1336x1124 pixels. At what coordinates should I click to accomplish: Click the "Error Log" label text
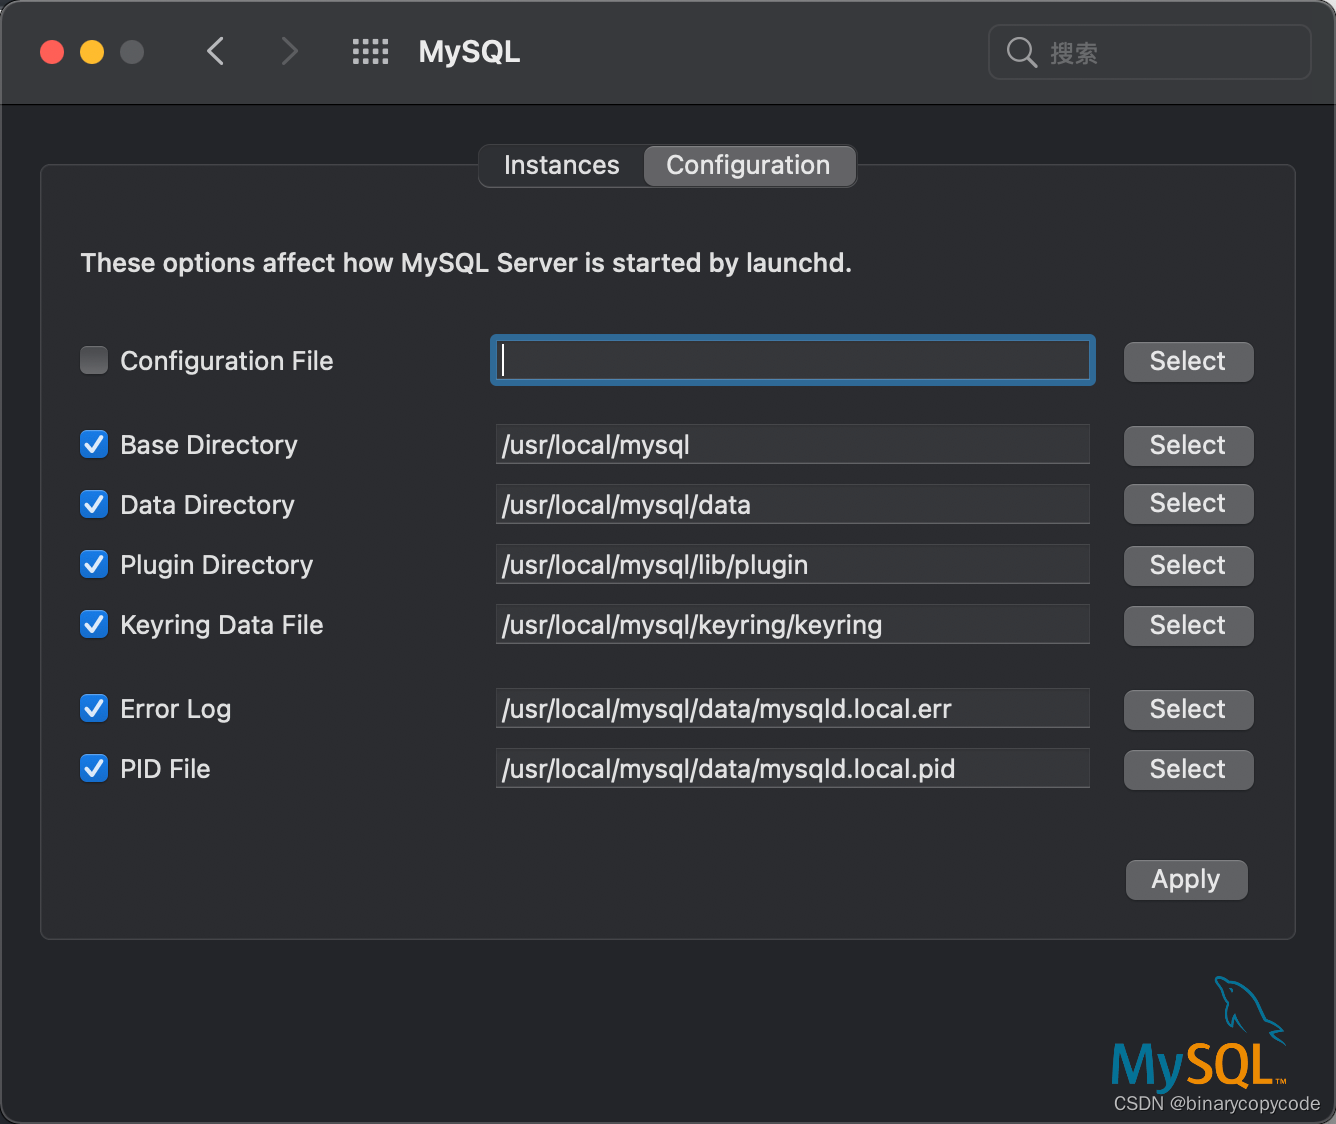pyautogui.click(x=176, y=709)
